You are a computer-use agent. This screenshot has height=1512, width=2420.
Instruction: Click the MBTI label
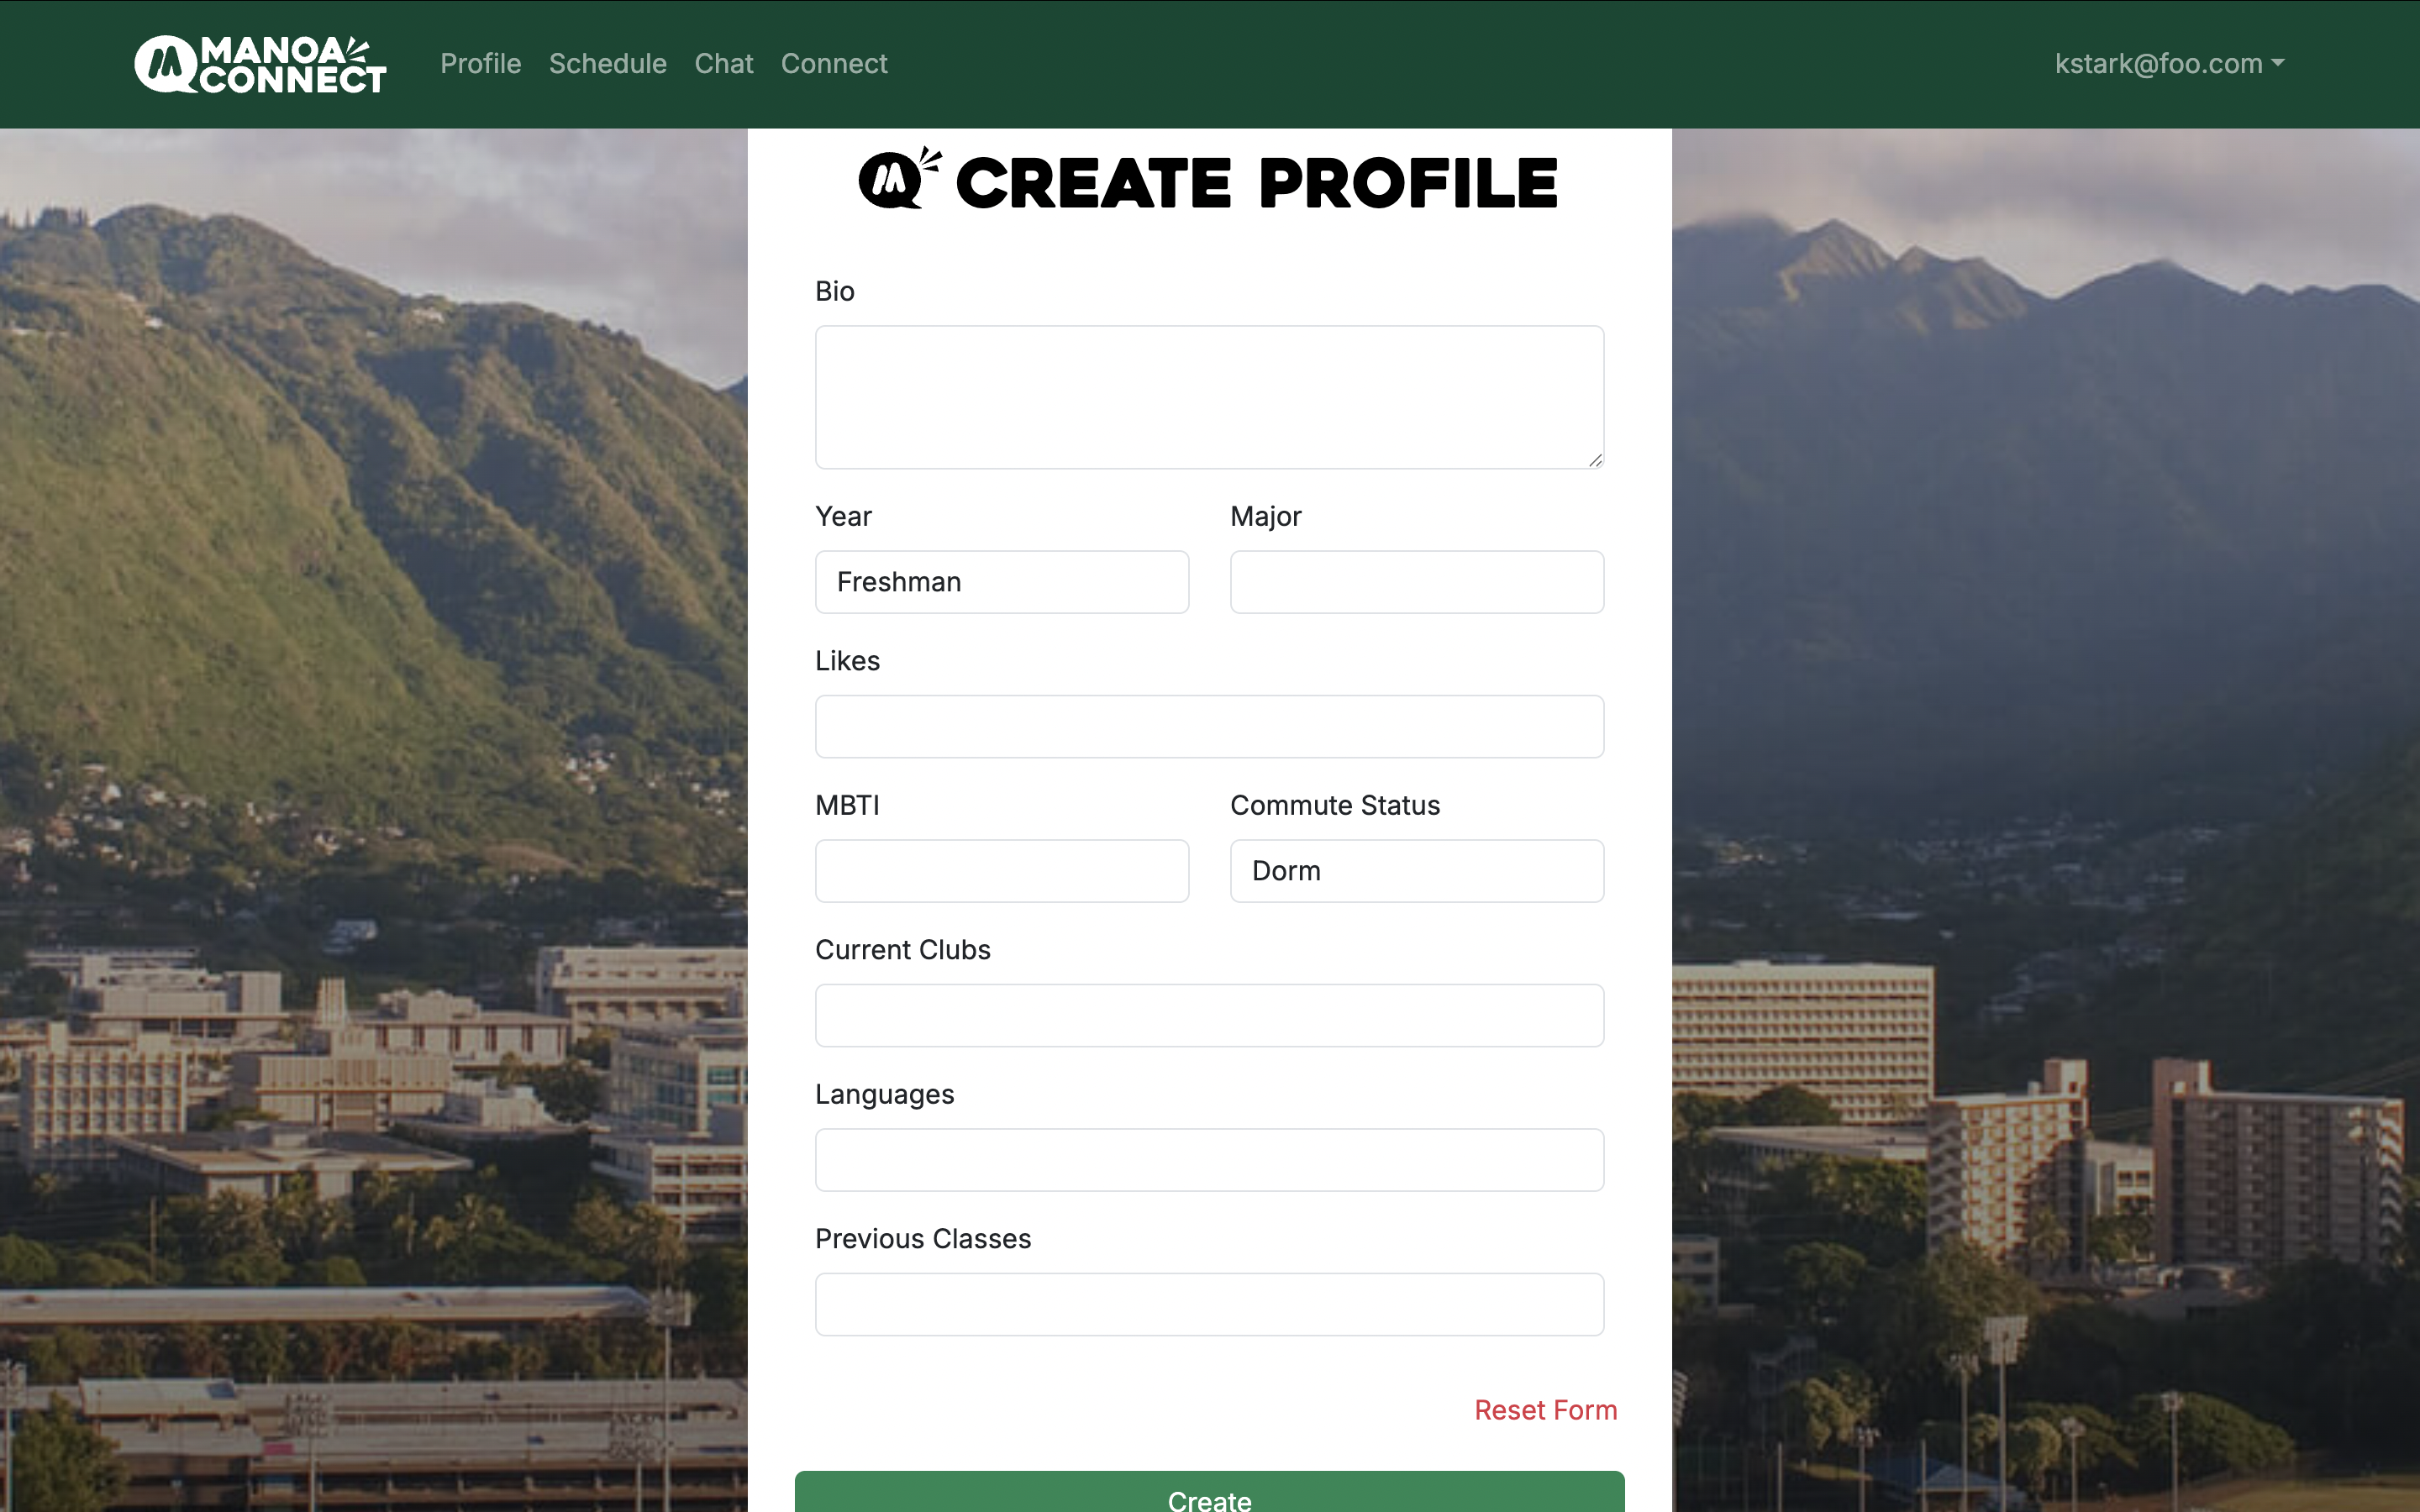pos(847,805)
